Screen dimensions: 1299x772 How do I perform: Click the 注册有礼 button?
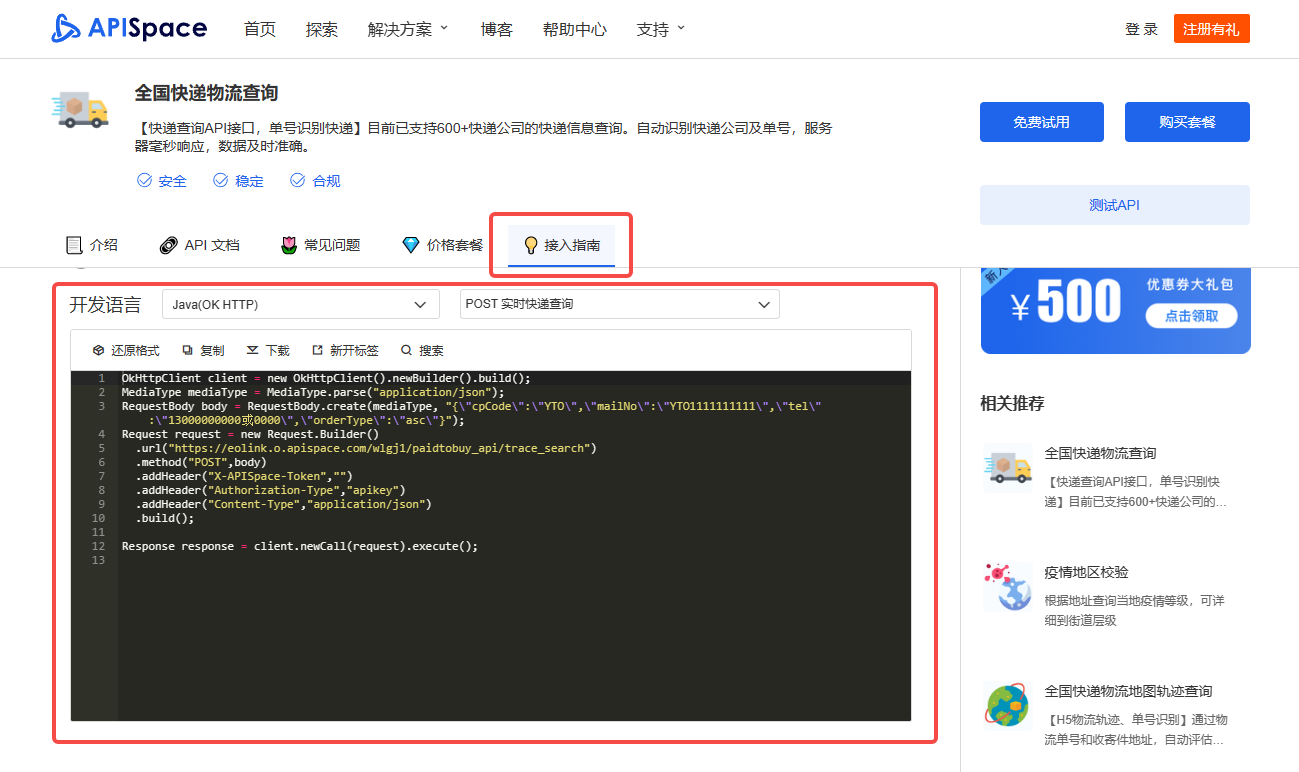click(x=1212, y=29)
